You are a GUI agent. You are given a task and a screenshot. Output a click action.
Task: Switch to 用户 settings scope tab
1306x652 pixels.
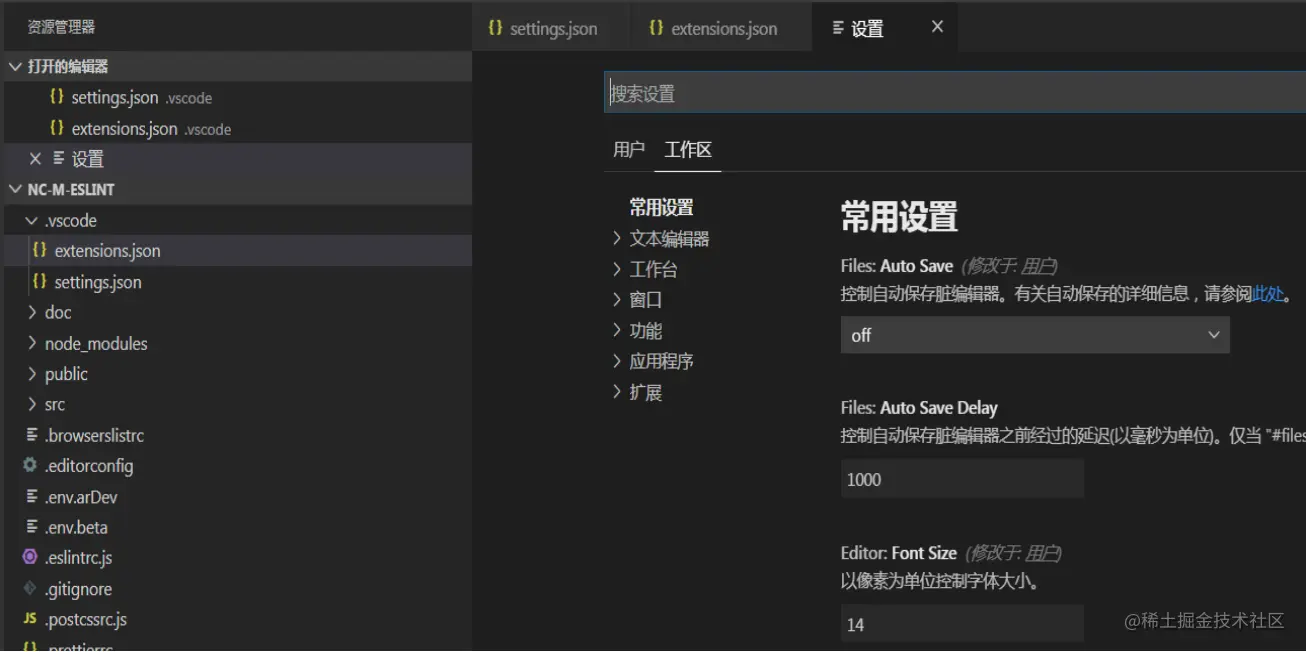click(x=629, y=149)
